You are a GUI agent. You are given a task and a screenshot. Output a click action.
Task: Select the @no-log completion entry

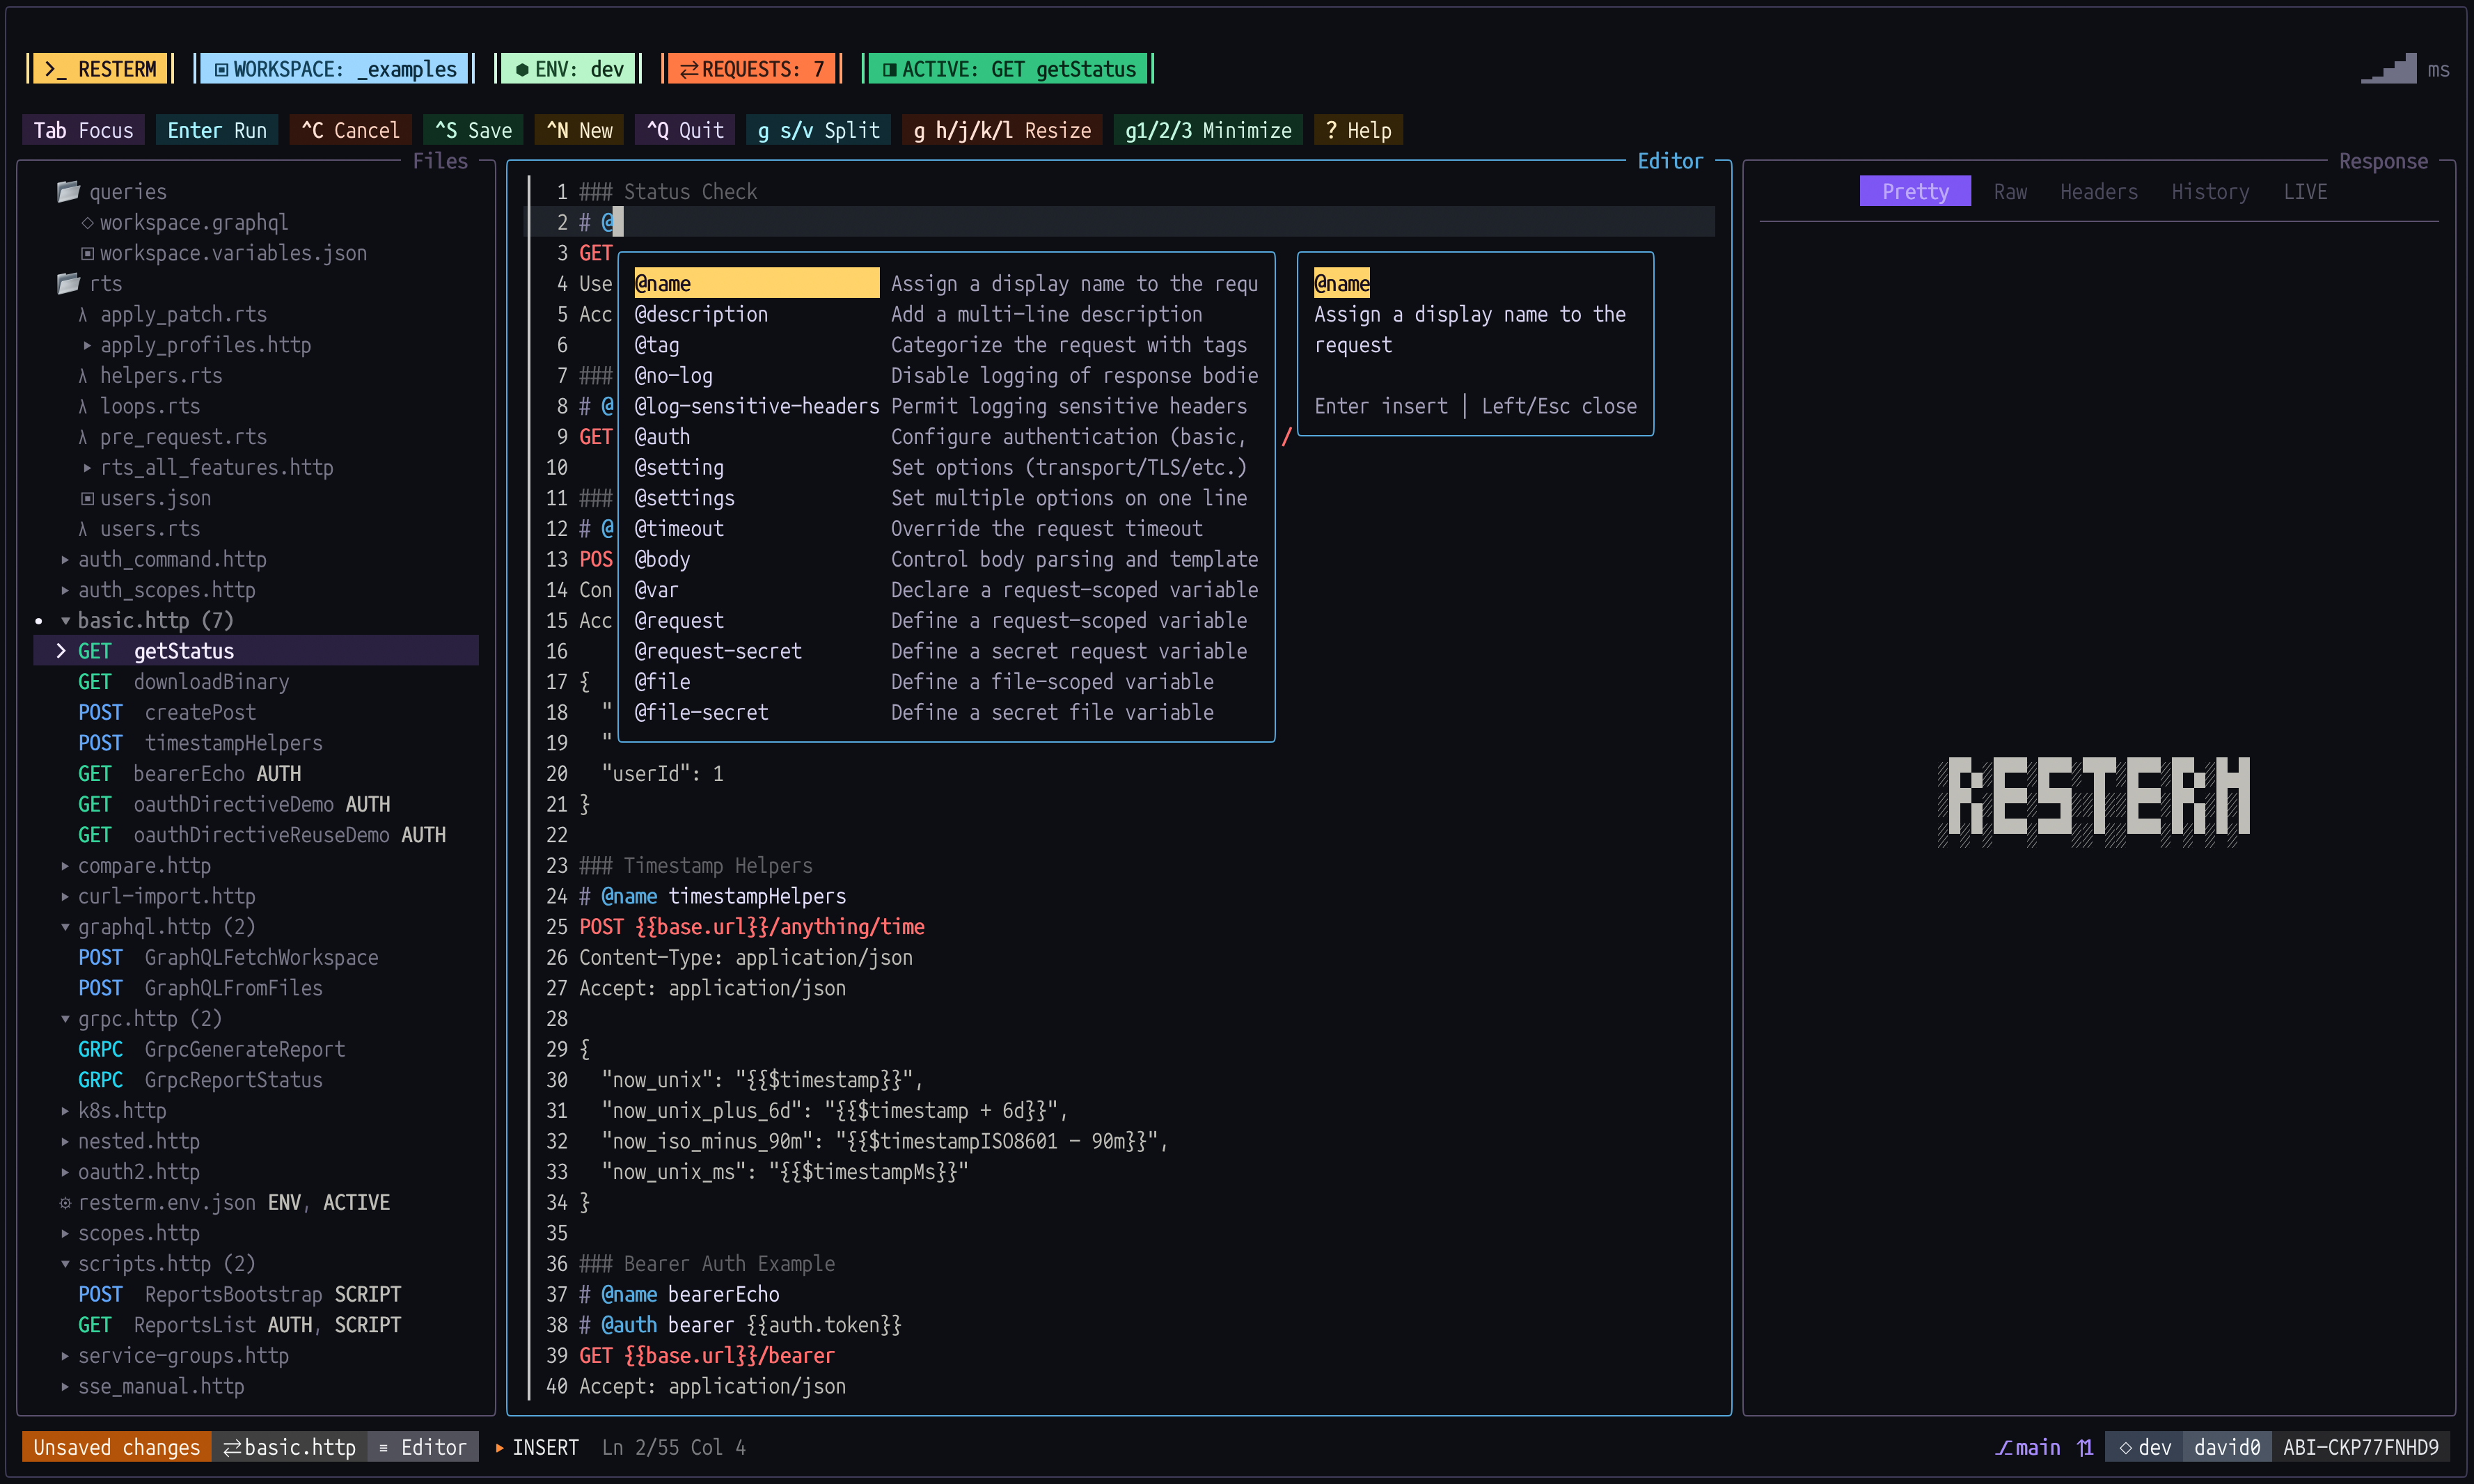click(x=946, y=375)
